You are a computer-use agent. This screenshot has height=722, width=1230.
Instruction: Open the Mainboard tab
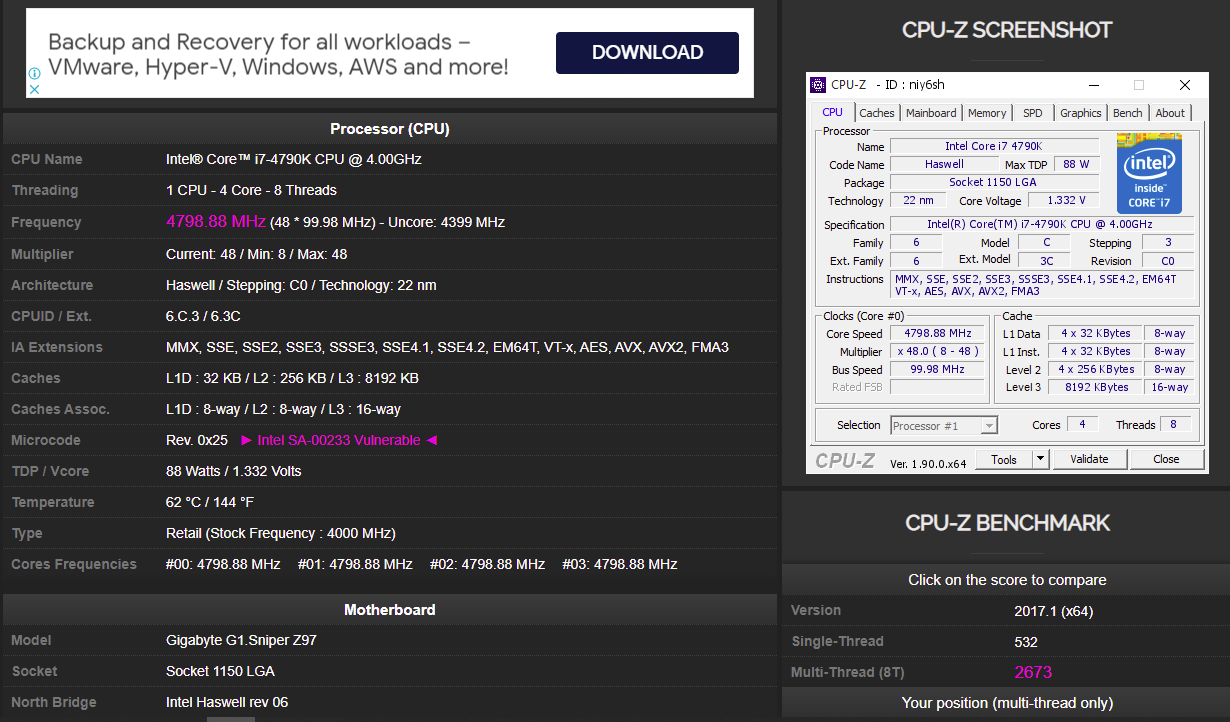coord(931,113)
